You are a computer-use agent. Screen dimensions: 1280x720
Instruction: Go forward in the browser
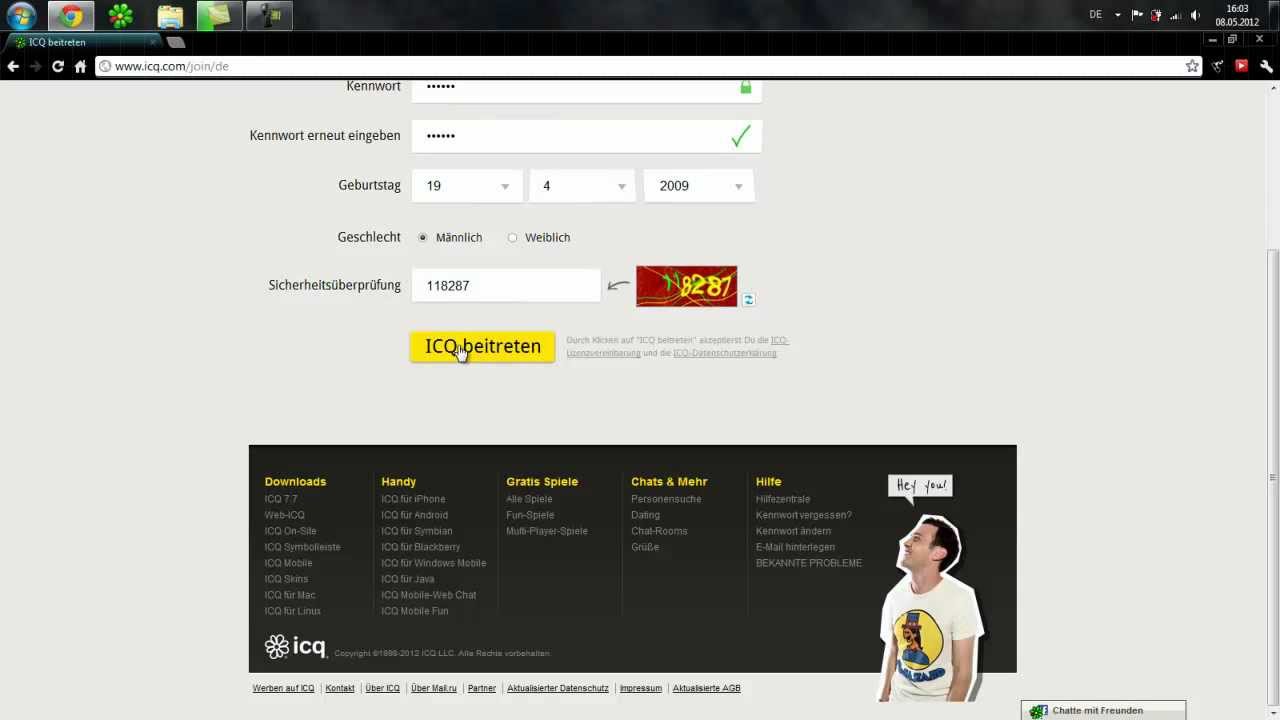(x=36, y=66)
